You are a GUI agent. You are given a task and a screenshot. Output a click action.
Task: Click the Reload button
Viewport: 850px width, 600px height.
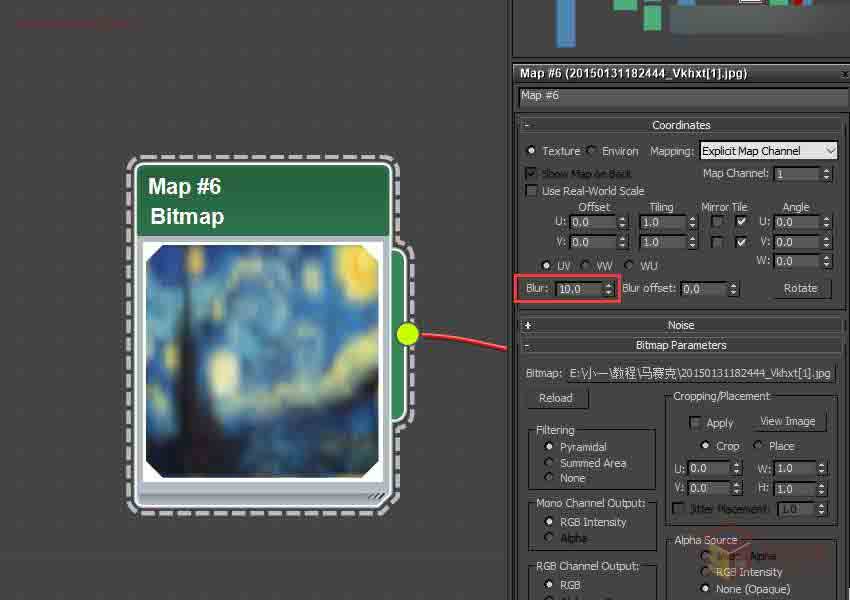pos(556,398)
